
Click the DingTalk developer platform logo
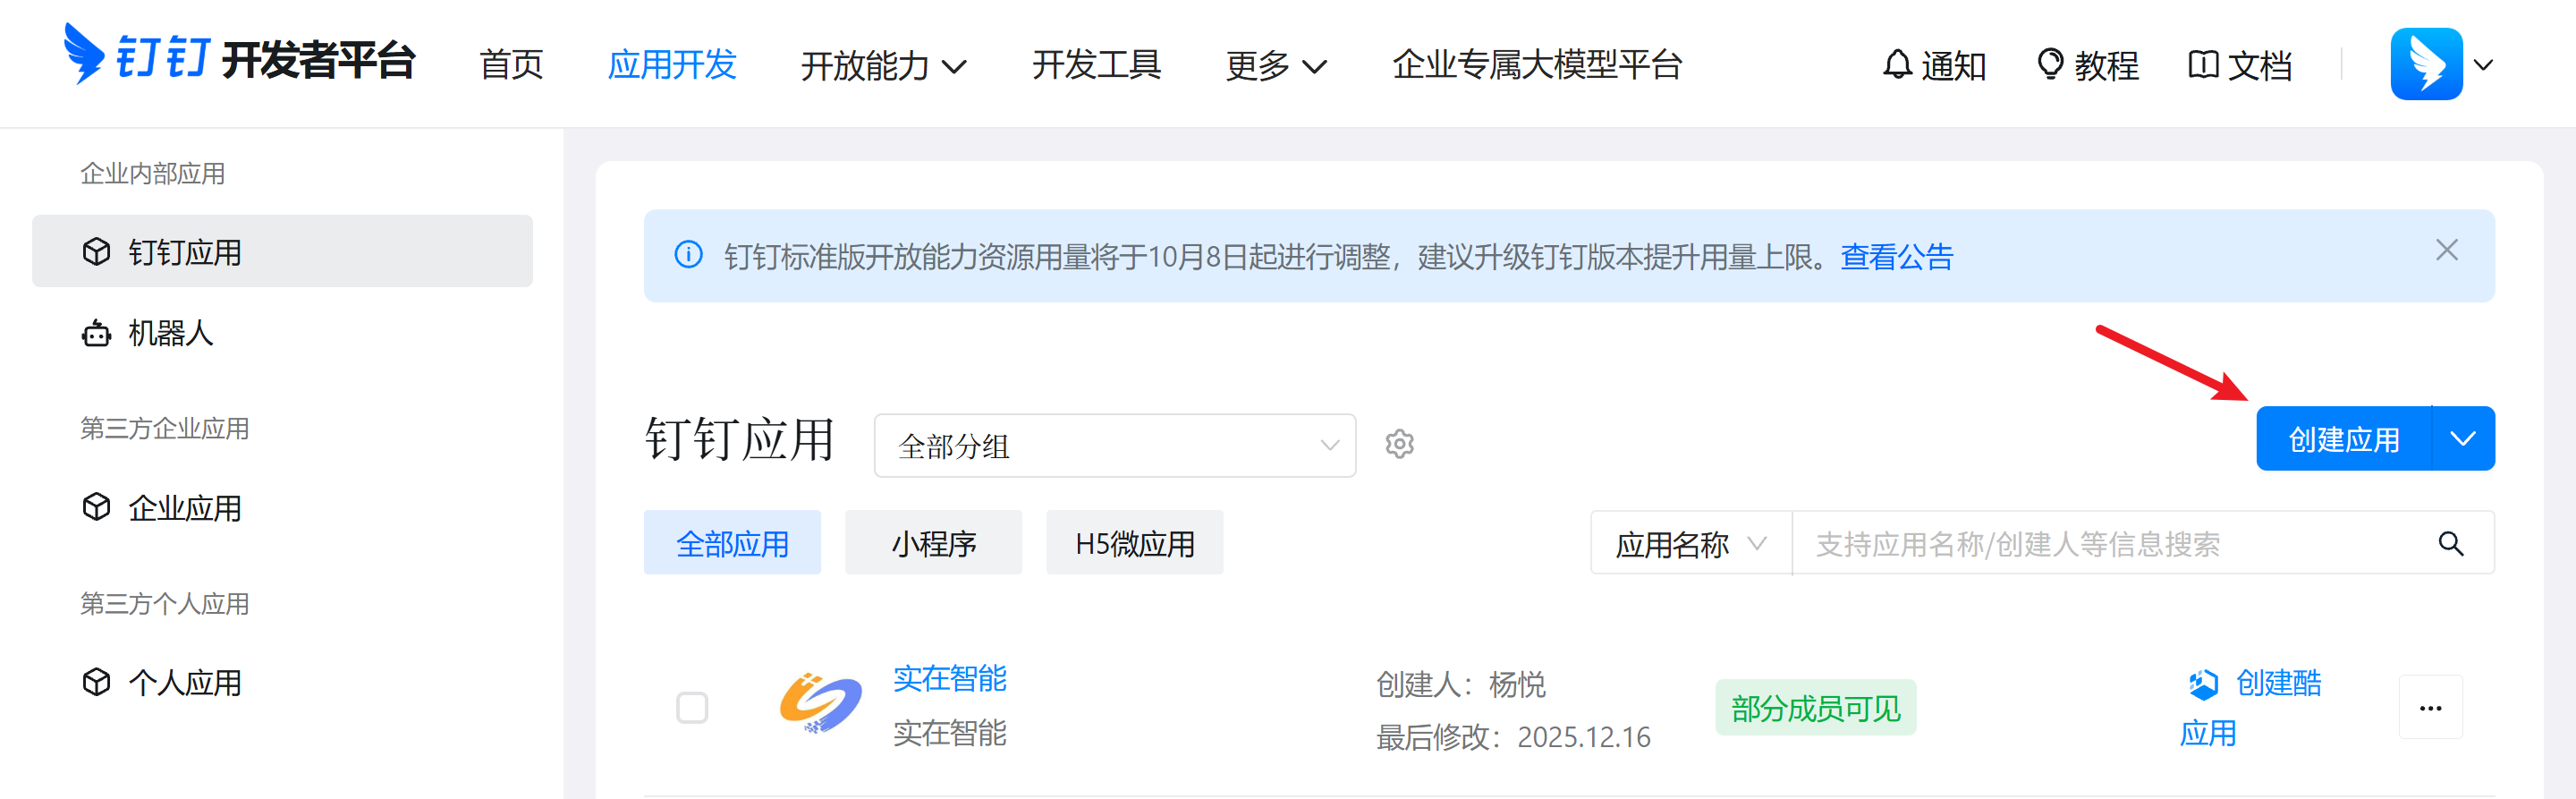point(238,58)
